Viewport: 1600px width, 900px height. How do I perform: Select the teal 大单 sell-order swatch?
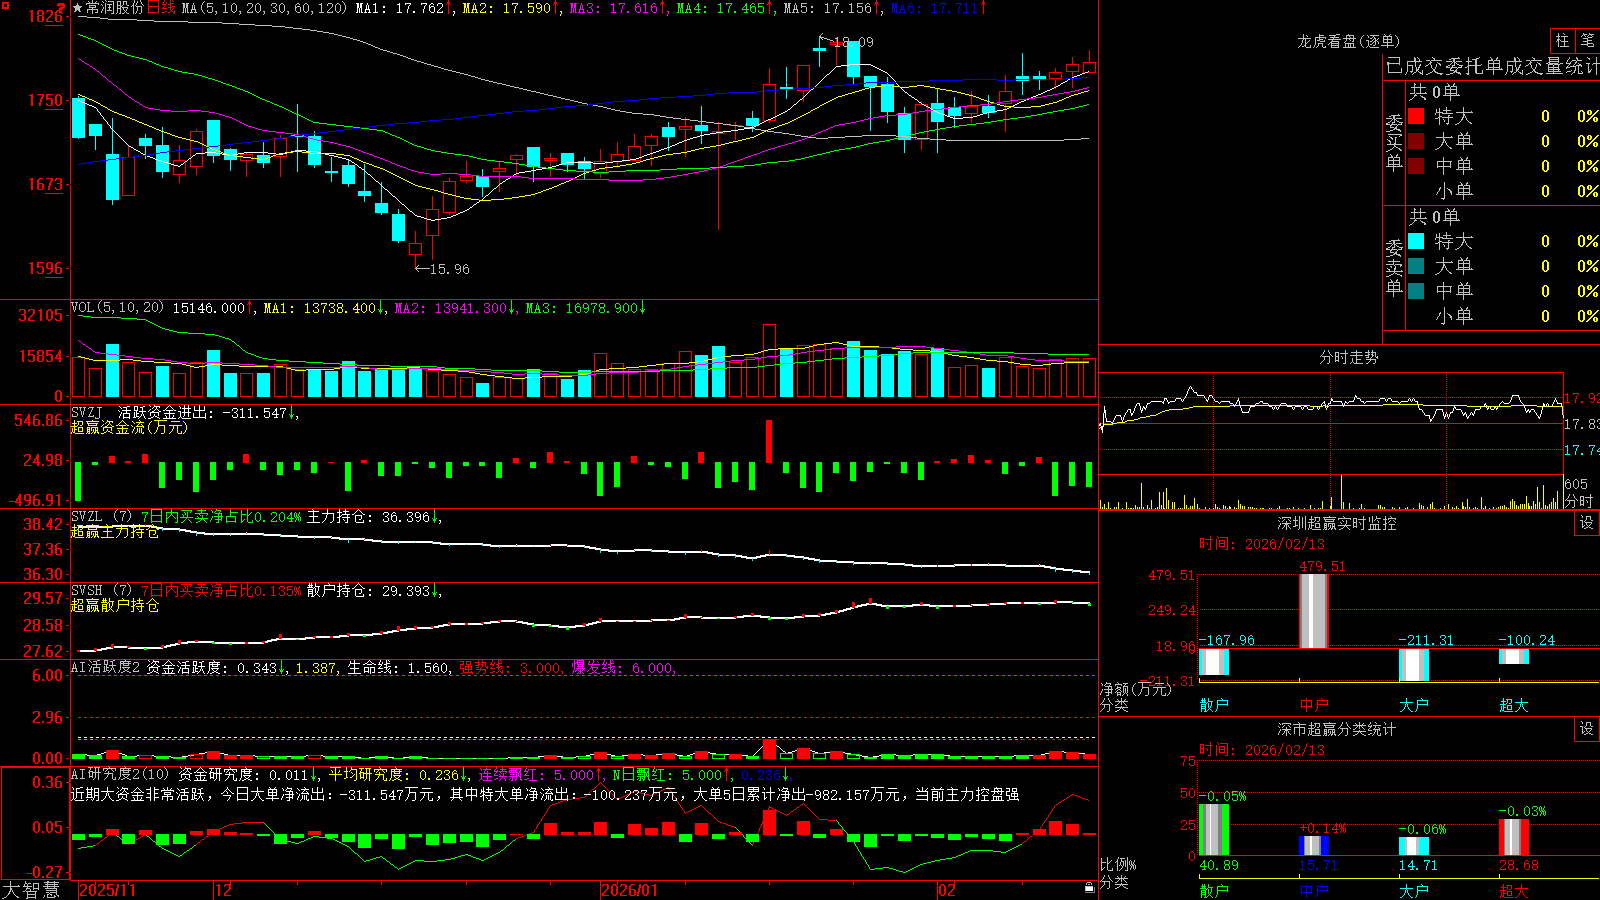(1416, 266)
